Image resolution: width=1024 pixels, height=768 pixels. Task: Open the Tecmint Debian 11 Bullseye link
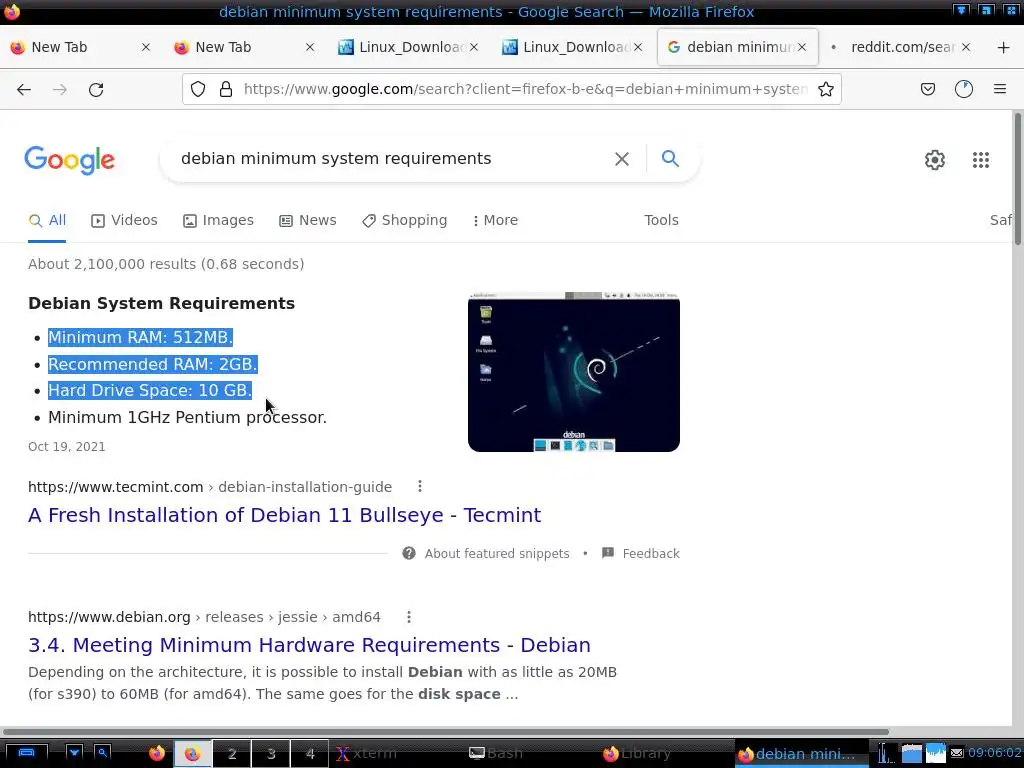(284, 515)
